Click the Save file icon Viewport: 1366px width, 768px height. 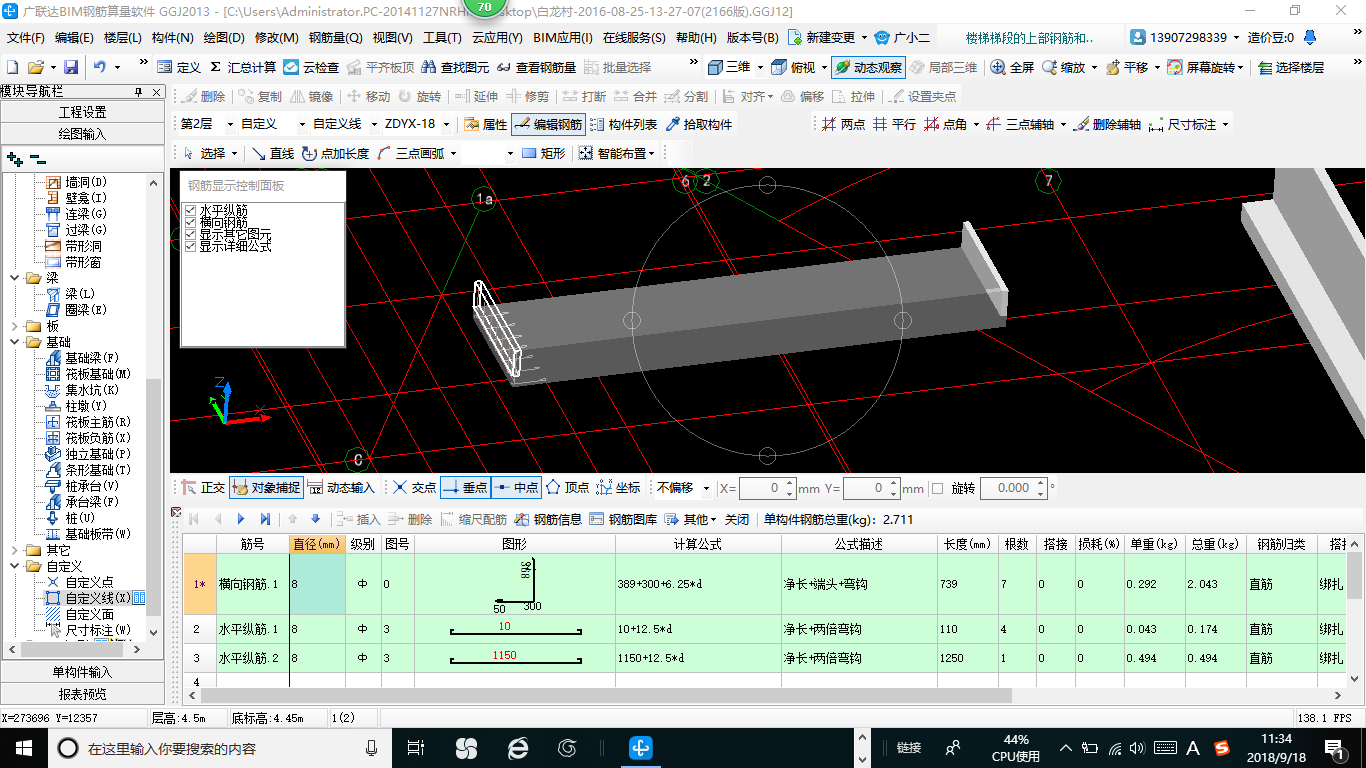[x=71, y=67]
